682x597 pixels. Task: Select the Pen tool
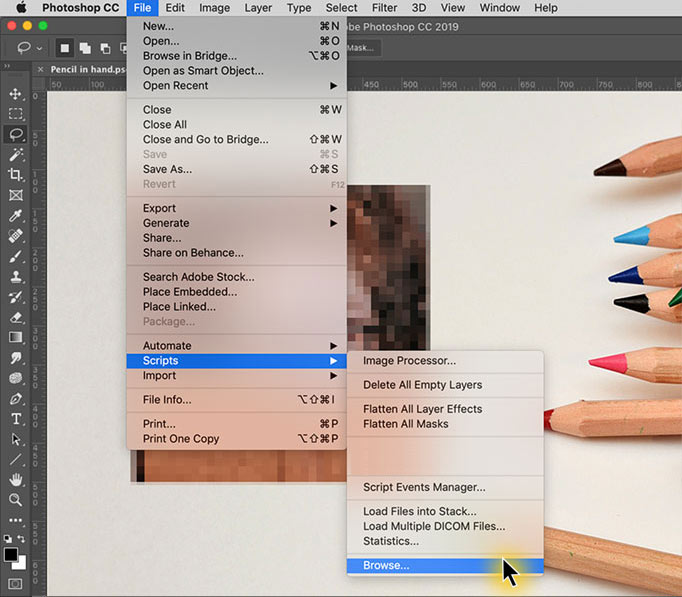click(x=16, y=399)
